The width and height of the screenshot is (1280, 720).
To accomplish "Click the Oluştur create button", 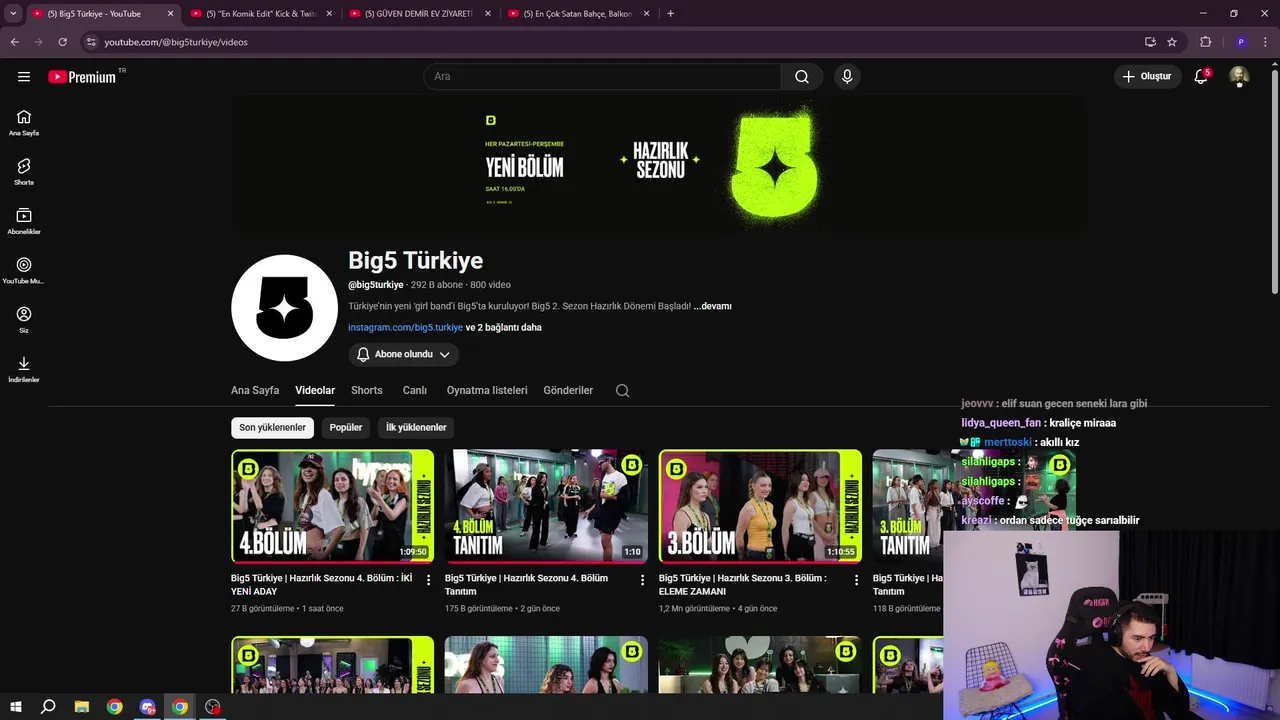I will pyautogui.click(x=1146, y=76).
